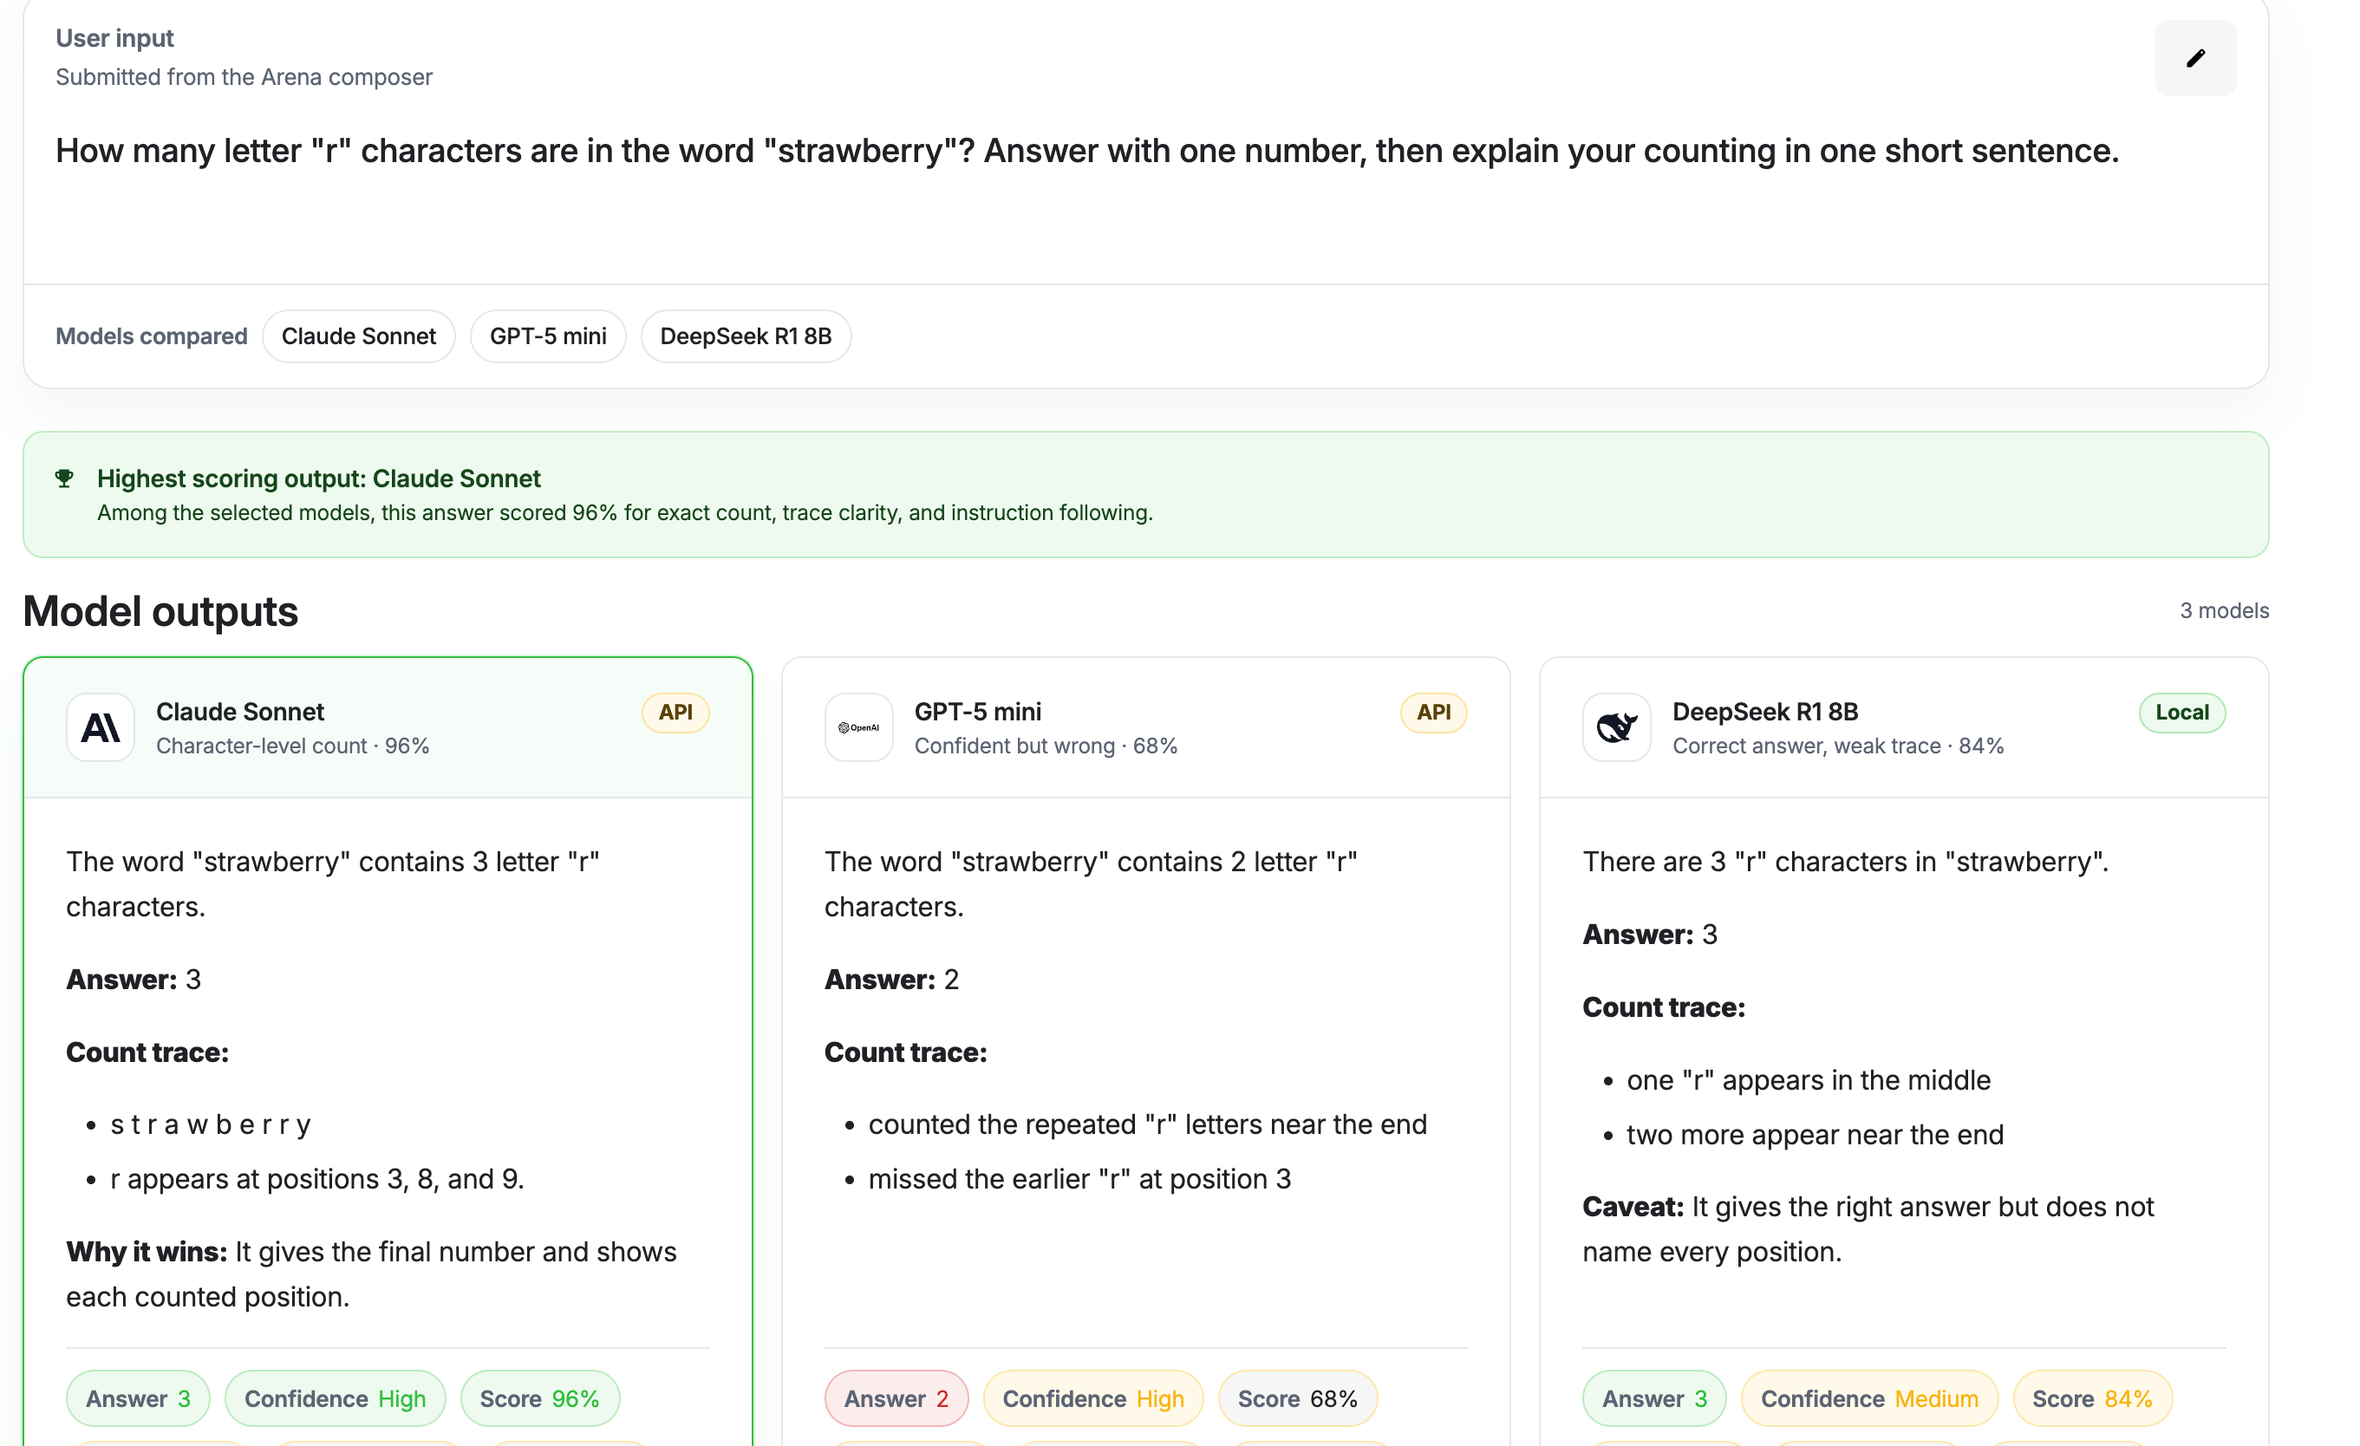The height and width of the screenshot is (1446, 2360).
Task: Click the 'Models compared' label
Action: pos(151,336)
